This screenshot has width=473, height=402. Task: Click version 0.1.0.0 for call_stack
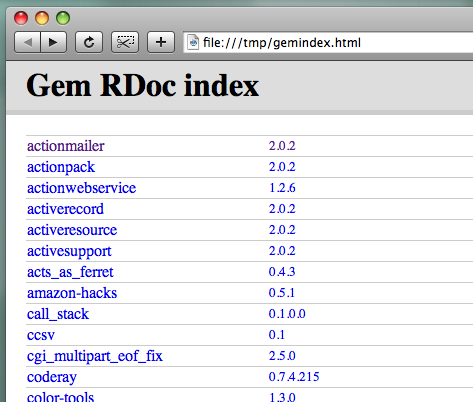coord(287,314)
